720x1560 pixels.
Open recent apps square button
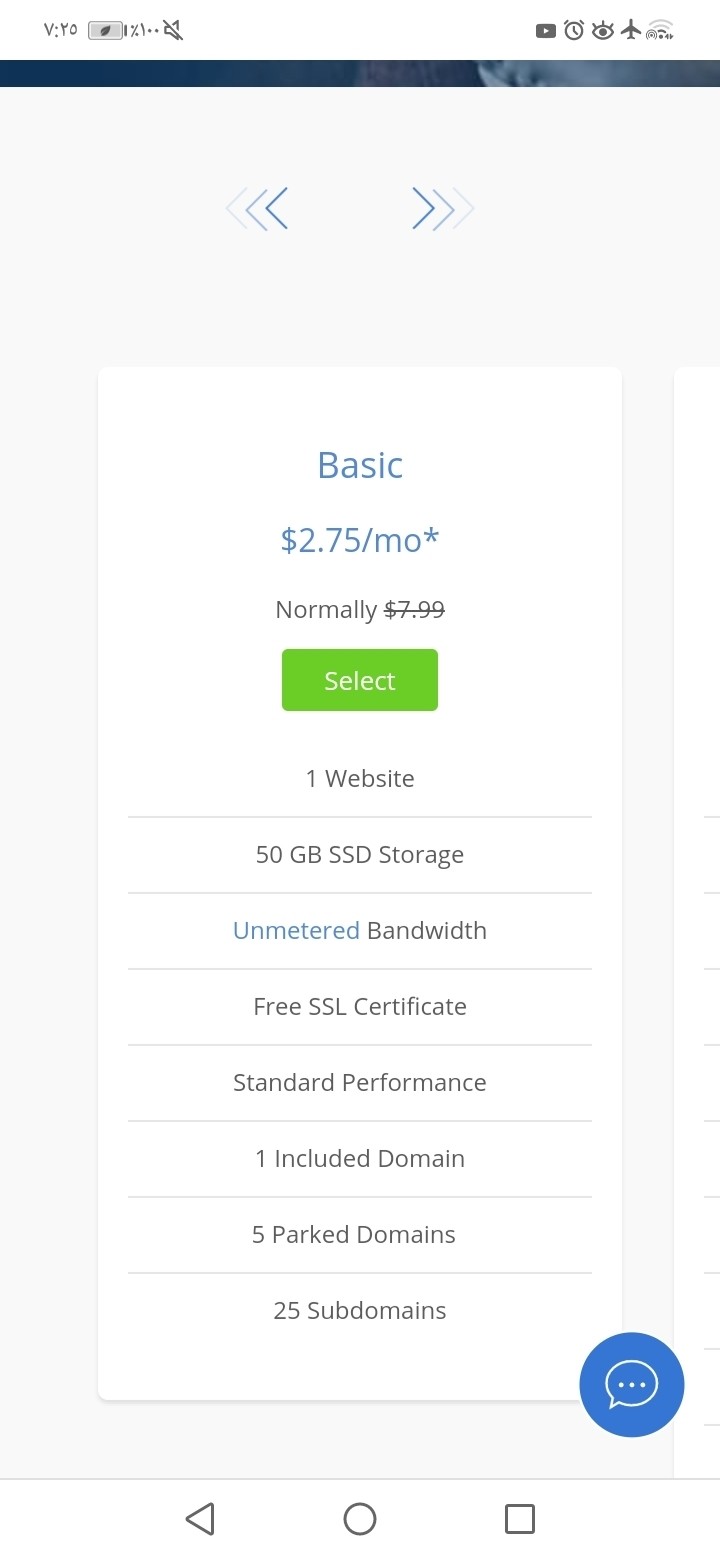(x=520, y=1519)
